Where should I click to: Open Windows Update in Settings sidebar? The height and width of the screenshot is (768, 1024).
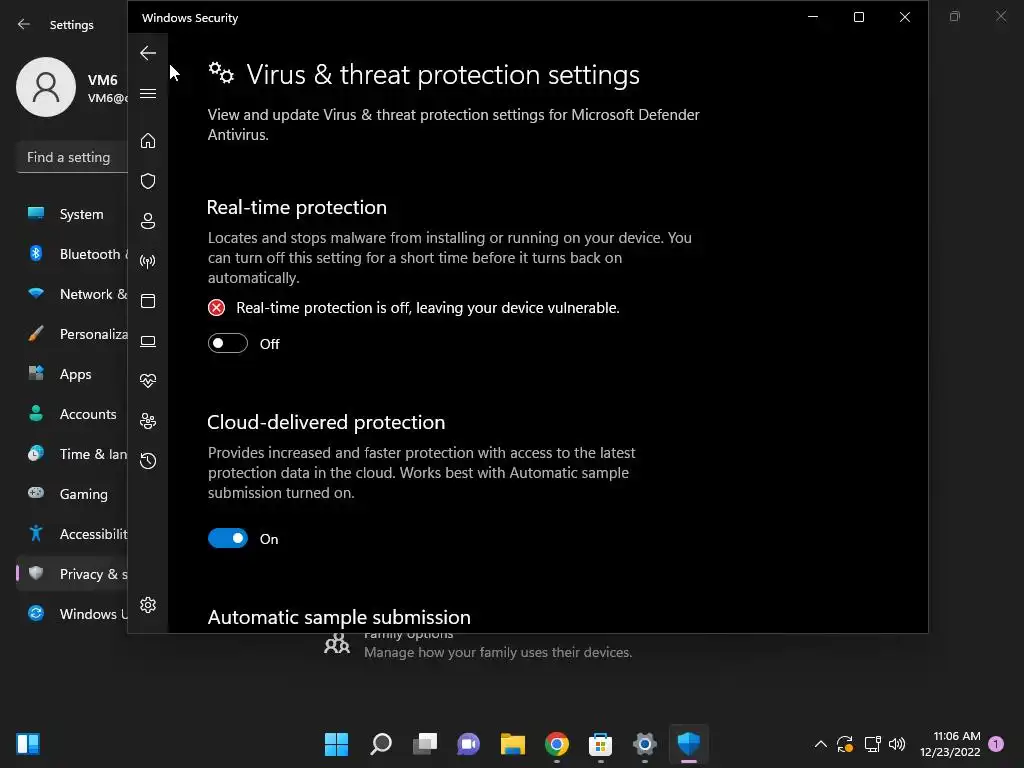tap(72, 614)
